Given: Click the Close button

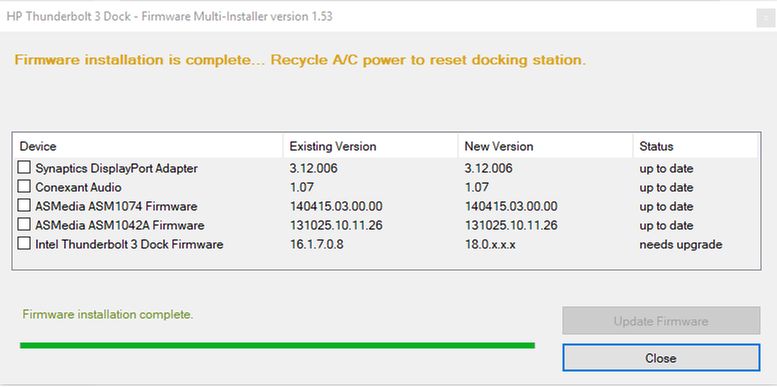Looking at the screenshot, I should pyautogui.click(x=661, y=358).
